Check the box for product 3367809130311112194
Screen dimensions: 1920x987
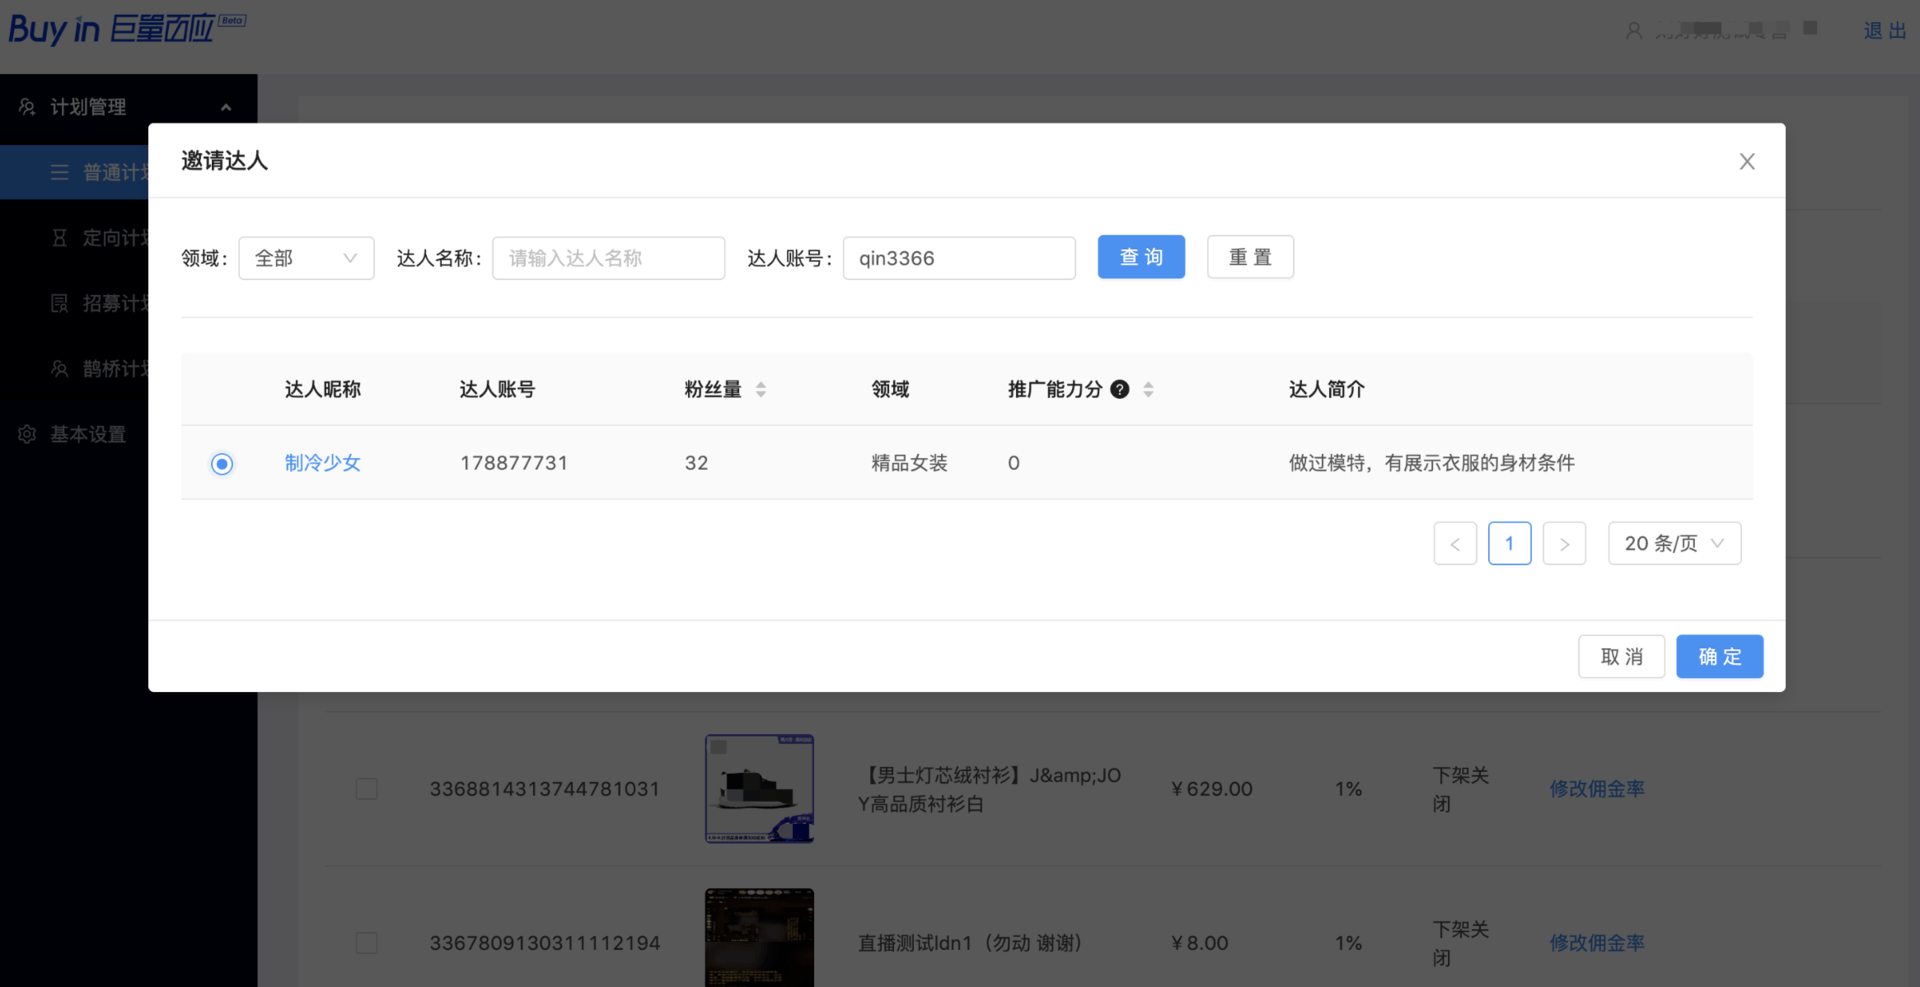(x=367, y=943)
